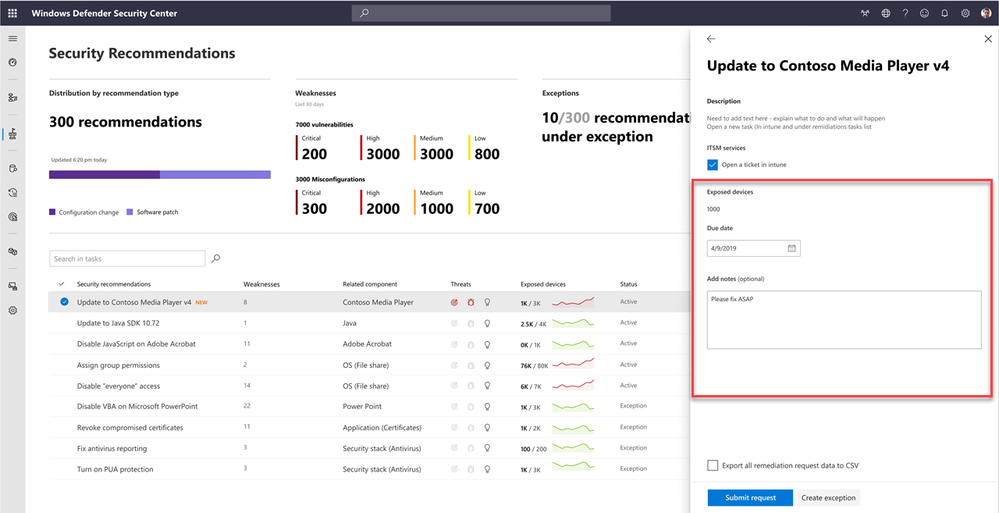Sort by Security recommendations column
The height and width of the screenshot is (513, 999).
click(114, 284)
